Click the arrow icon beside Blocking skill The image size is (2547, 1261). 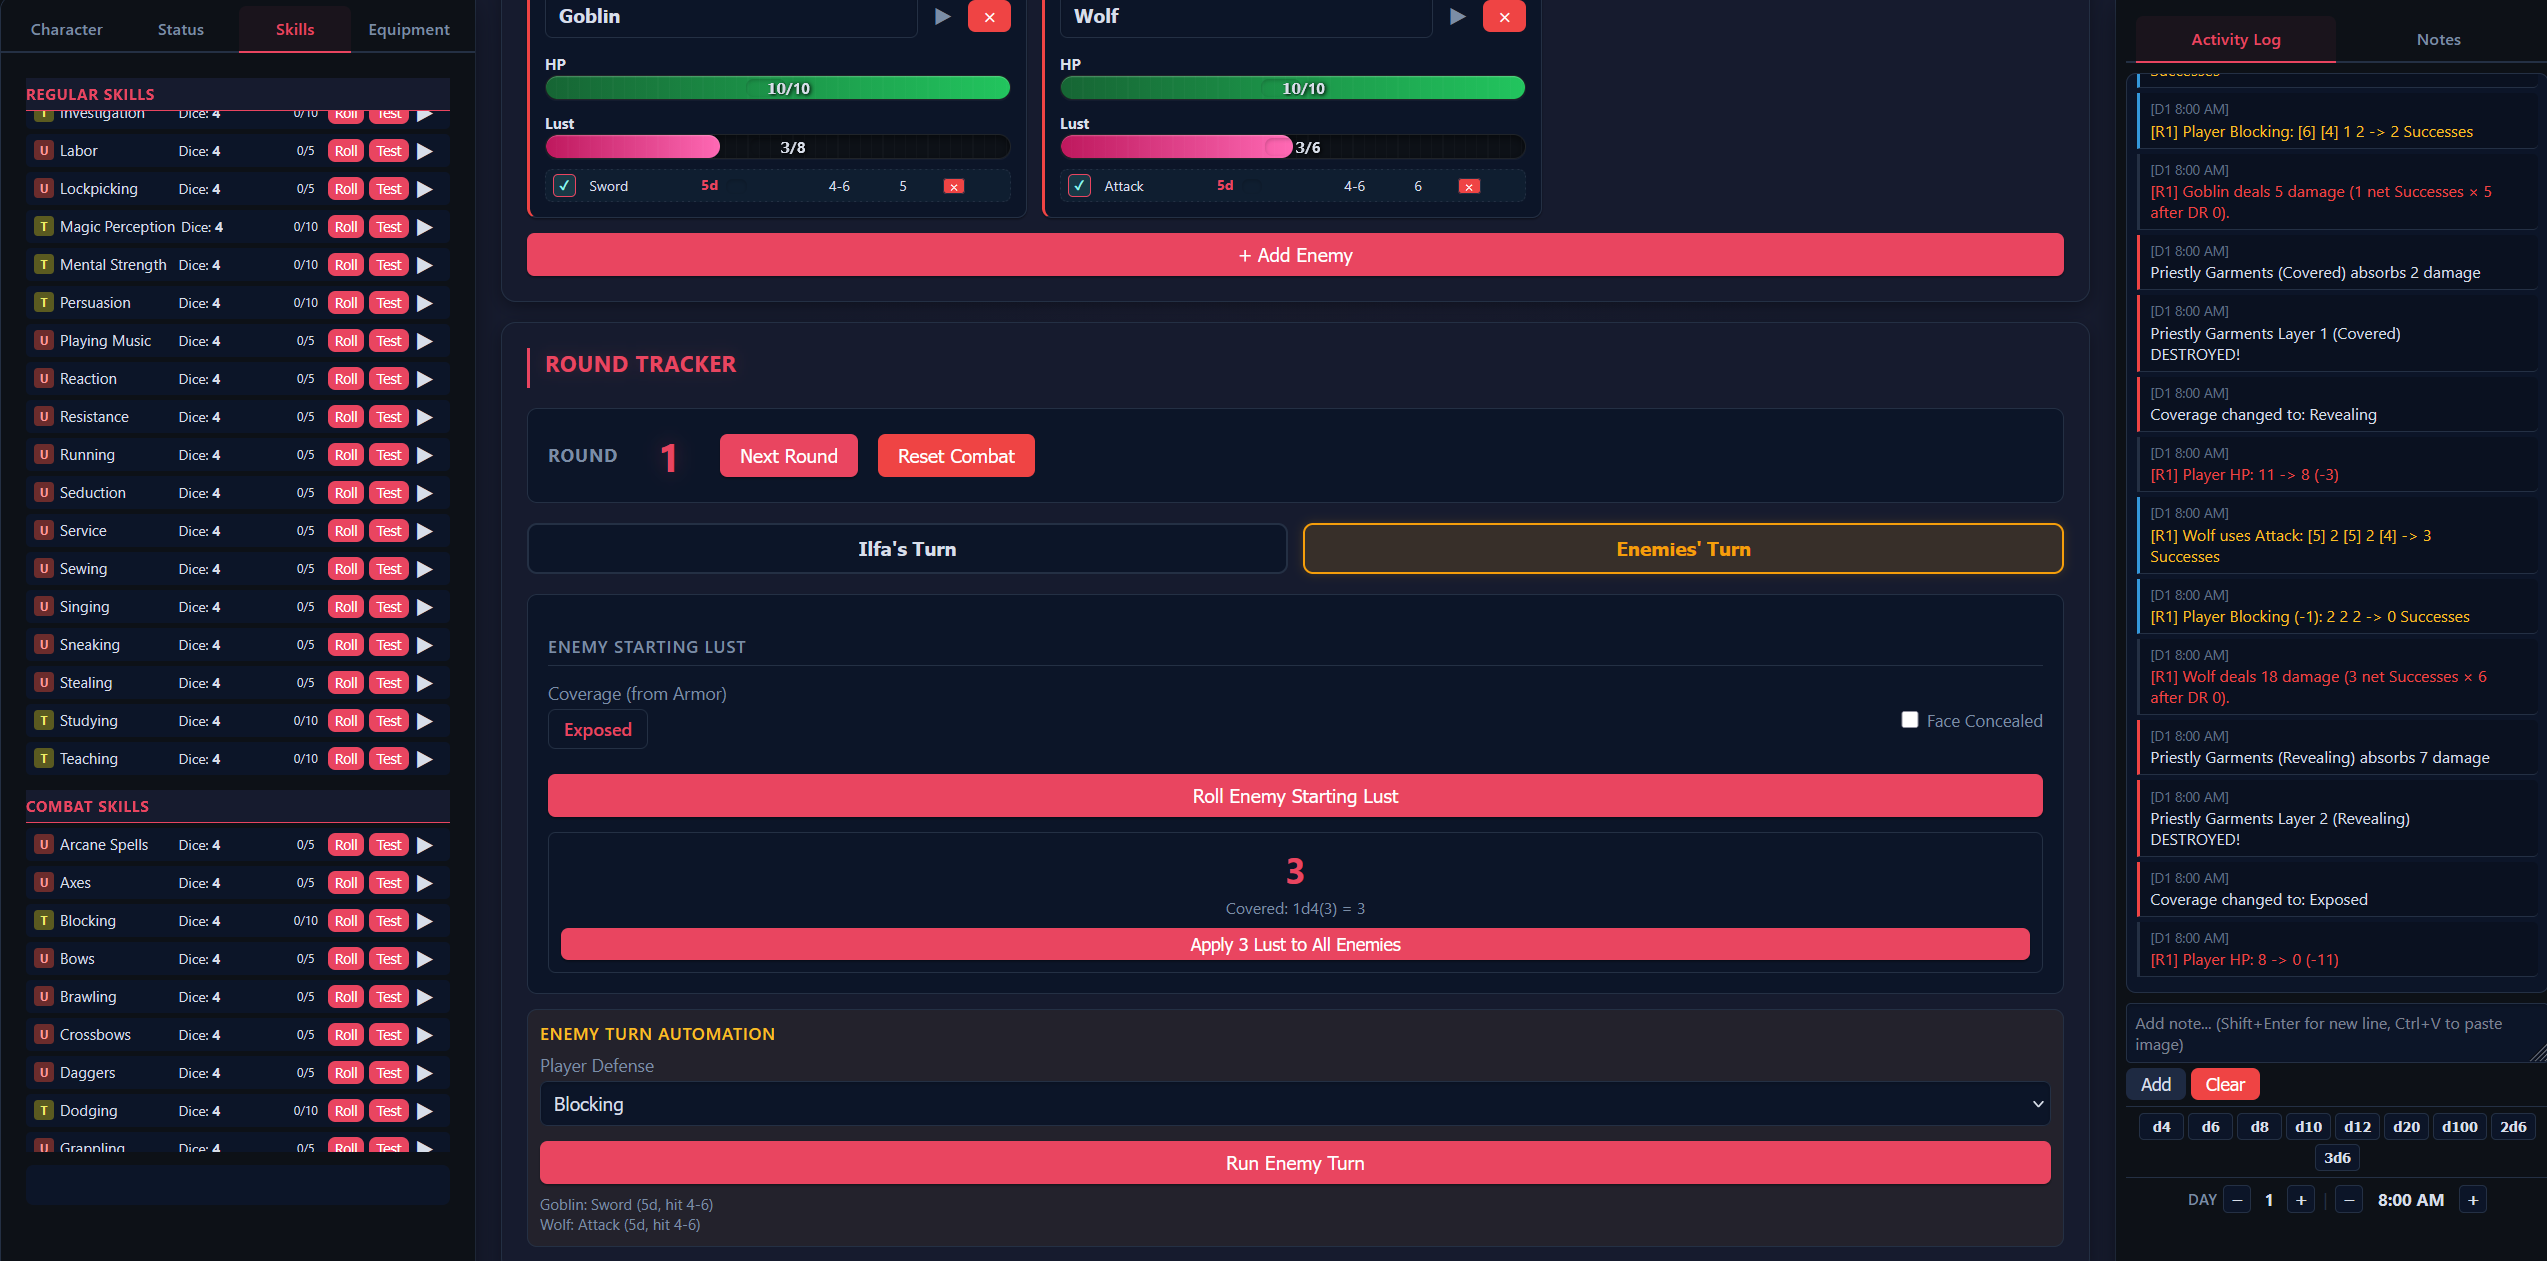pos(425,921)
